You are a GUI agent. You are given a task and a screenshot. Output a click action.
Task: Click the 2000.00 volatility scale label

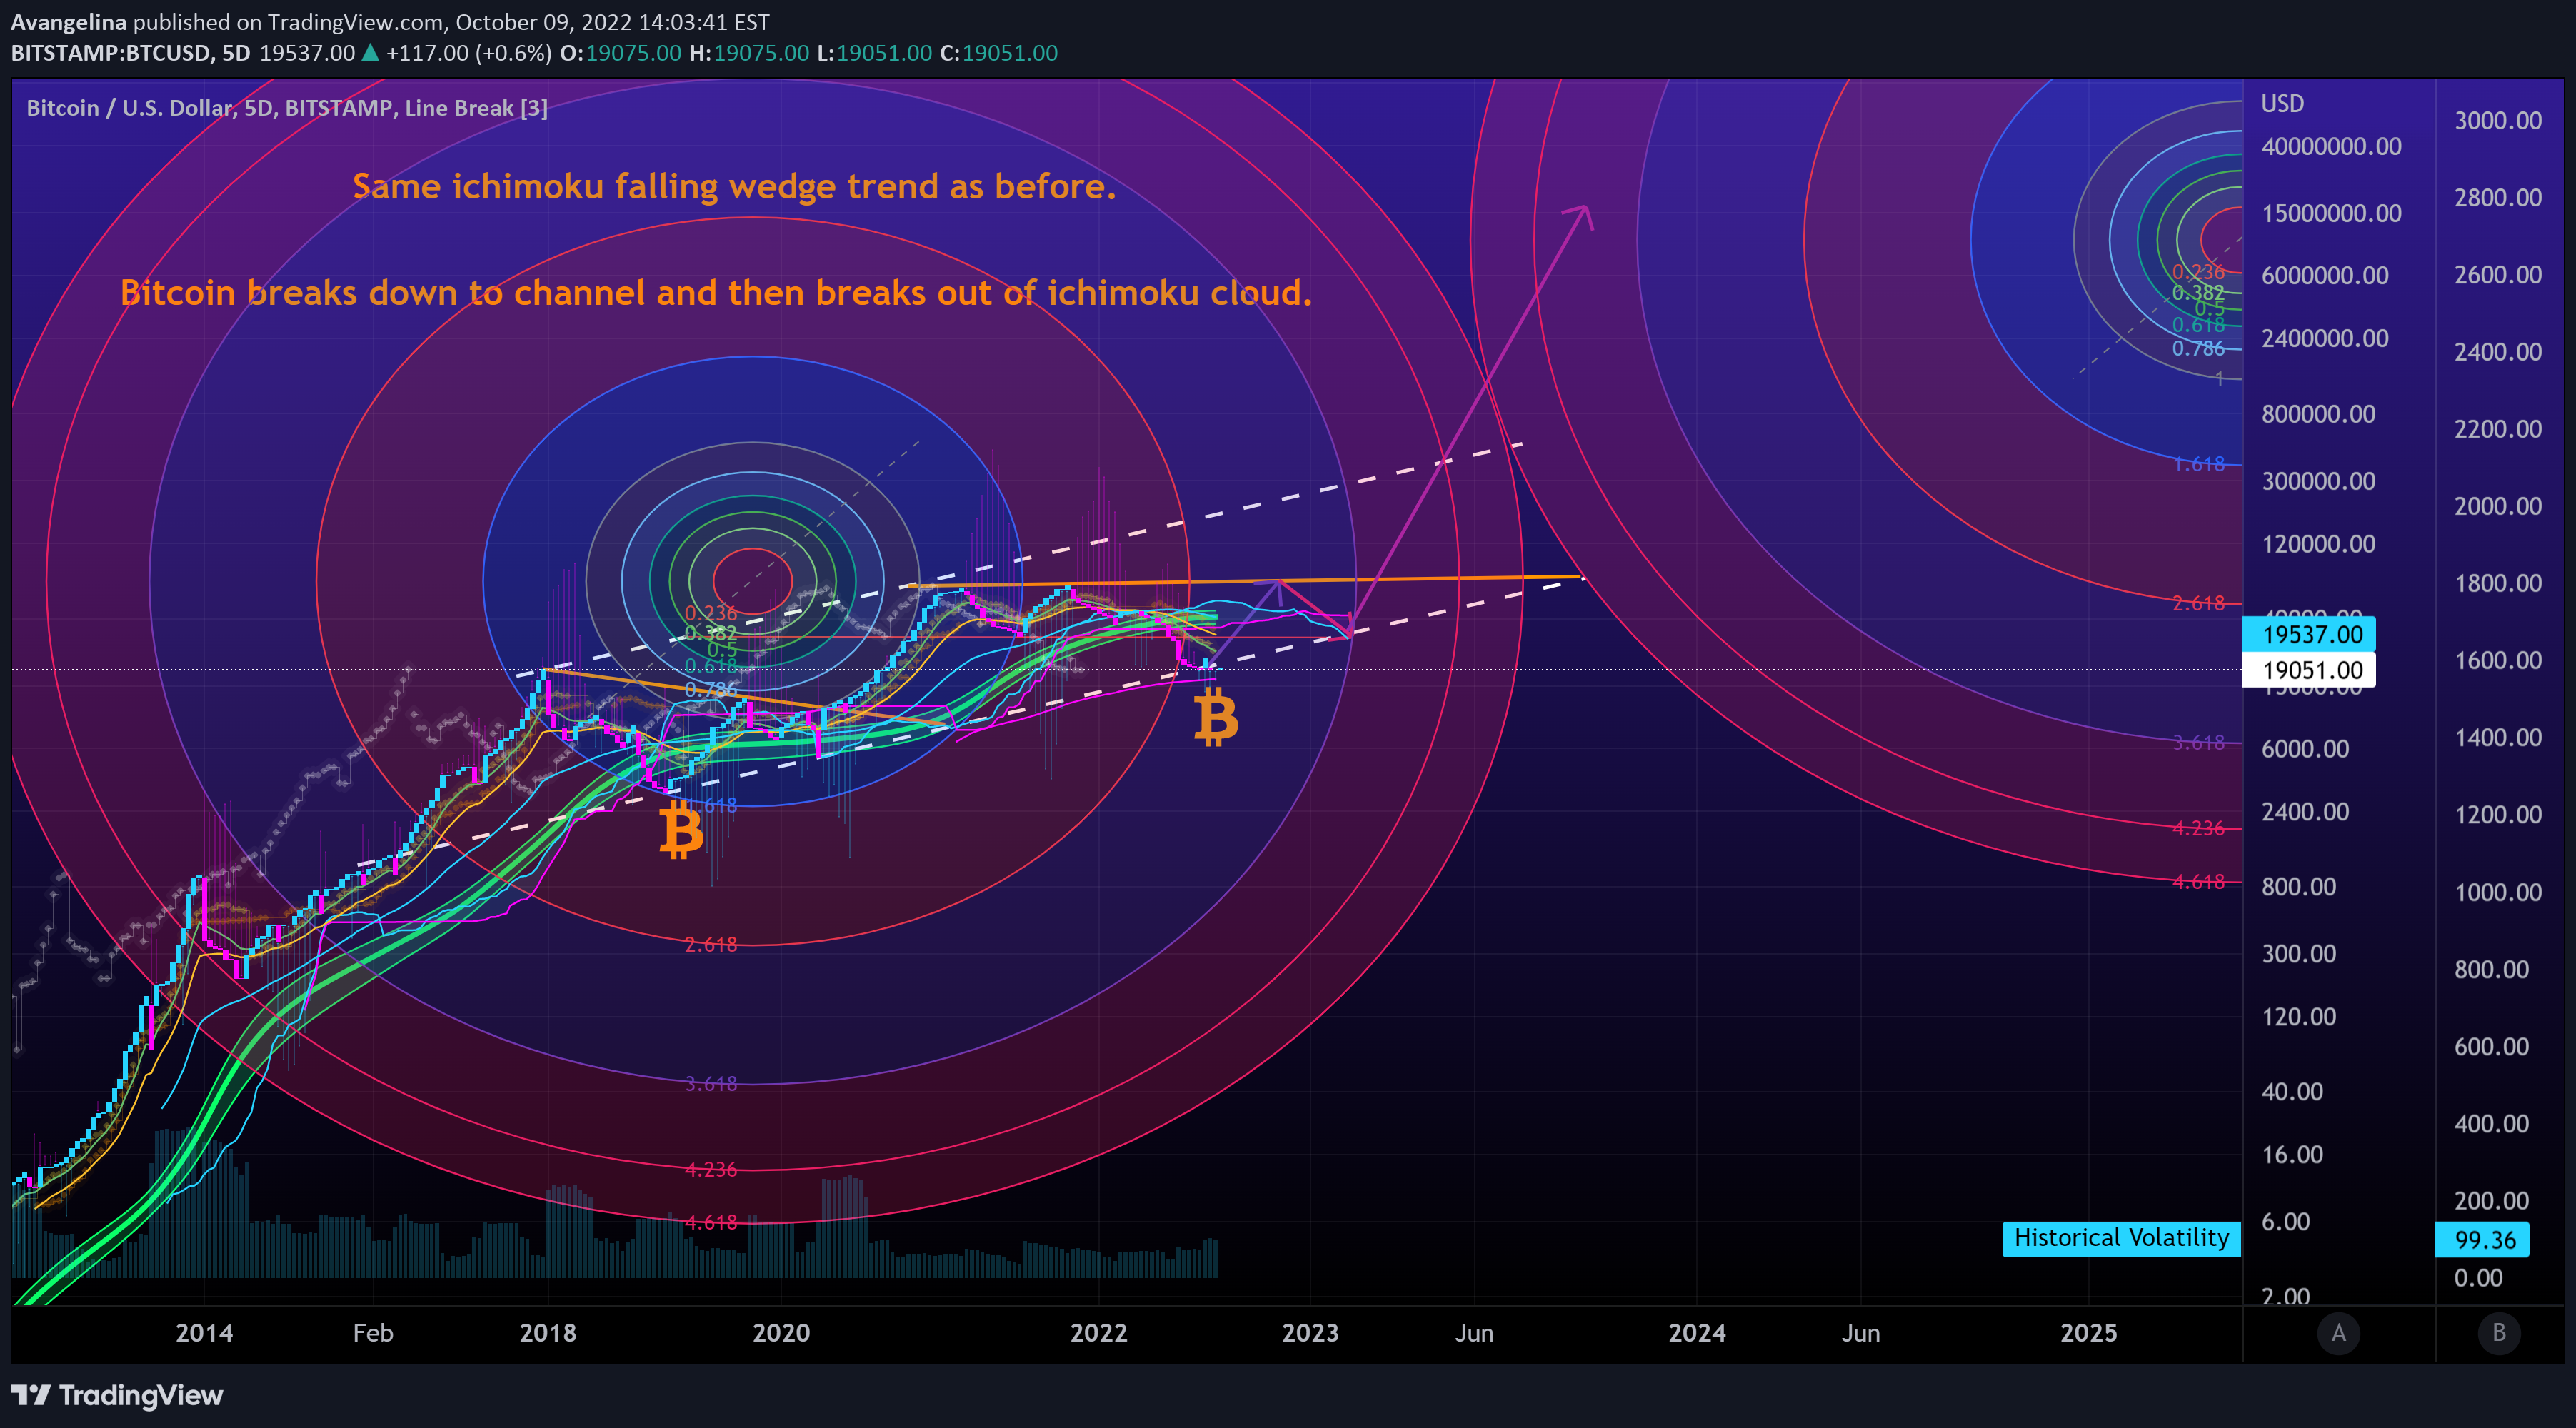(x=2498, y=506)
